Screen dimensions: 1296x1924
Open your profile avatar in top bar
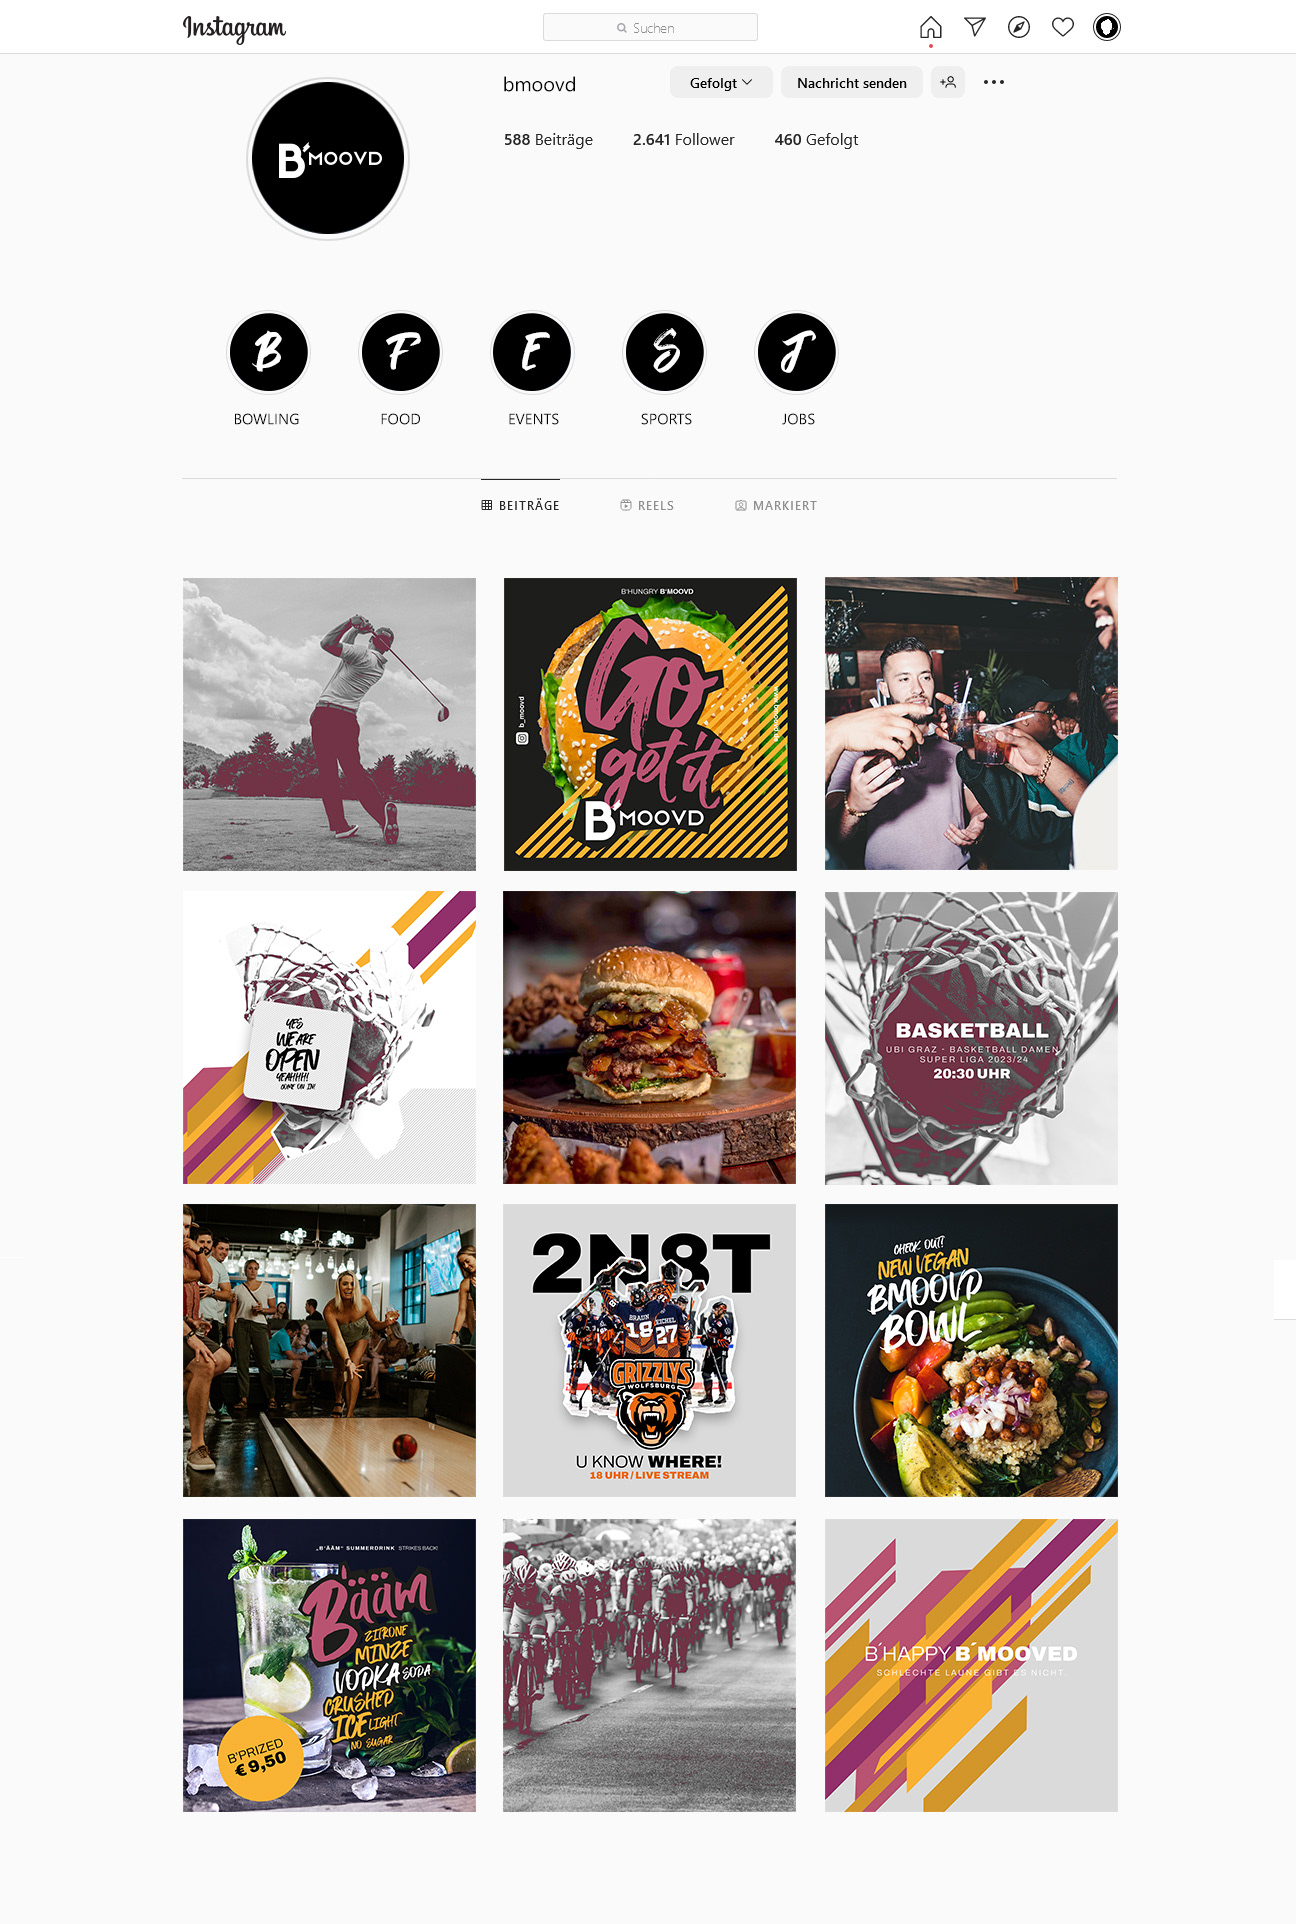coord(1107,27)
